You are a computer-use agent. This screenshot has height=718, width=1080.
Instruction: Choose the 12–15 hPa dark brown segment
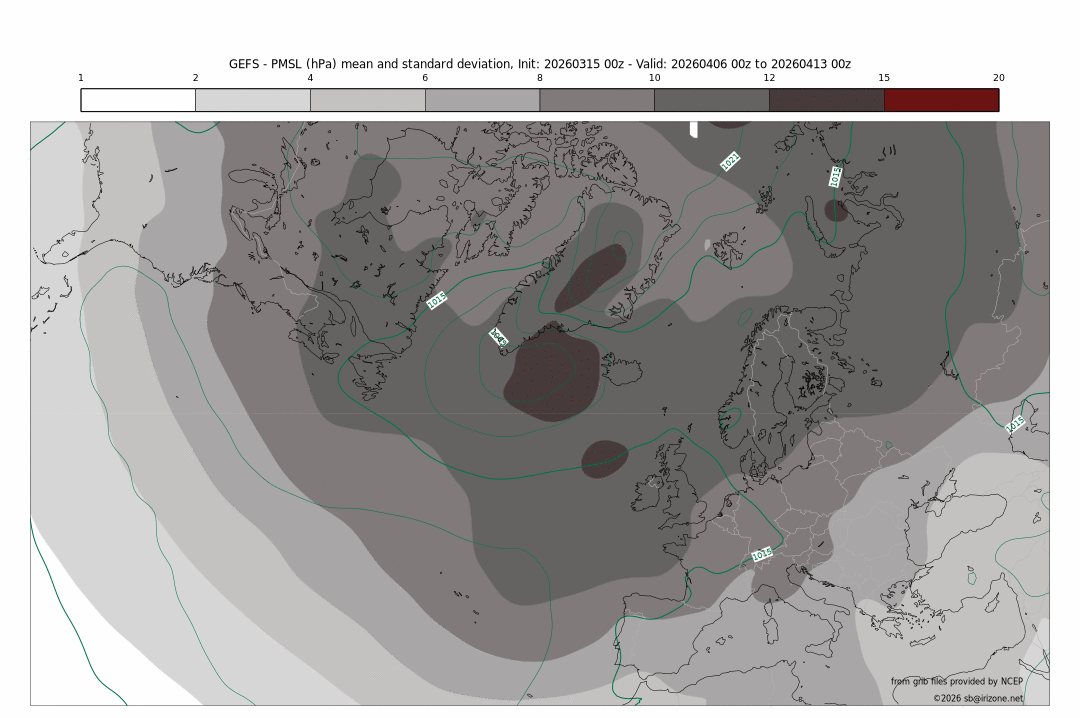(x=827, y=100)
